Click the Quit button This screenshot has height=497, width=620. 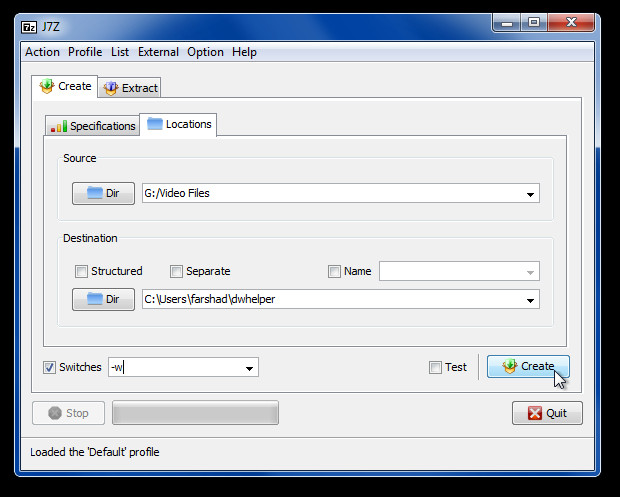click(547, 413)
